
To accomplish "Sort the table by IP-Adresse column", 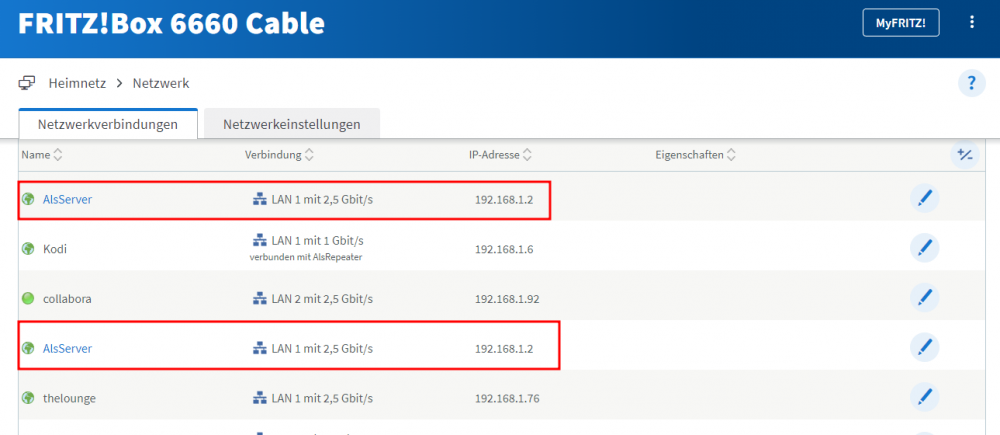I will [501, 155].
